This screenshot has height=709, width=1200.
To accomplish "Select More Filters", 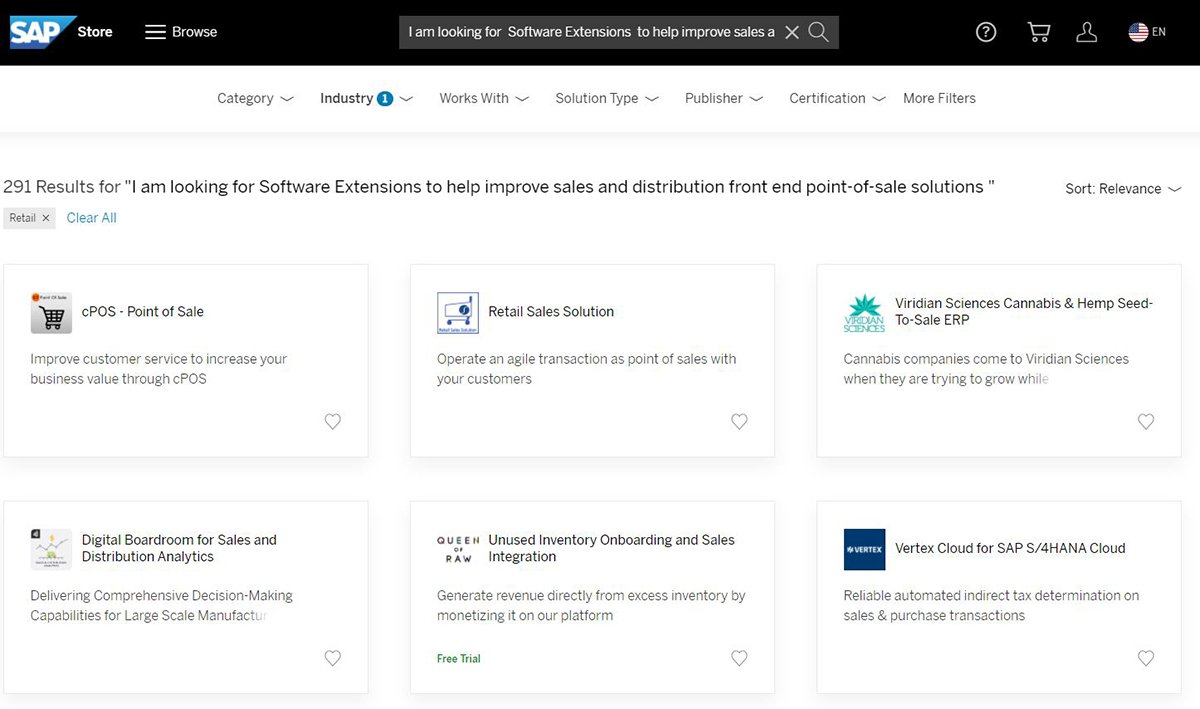I will pyautogui.click(x=939, y=98).
